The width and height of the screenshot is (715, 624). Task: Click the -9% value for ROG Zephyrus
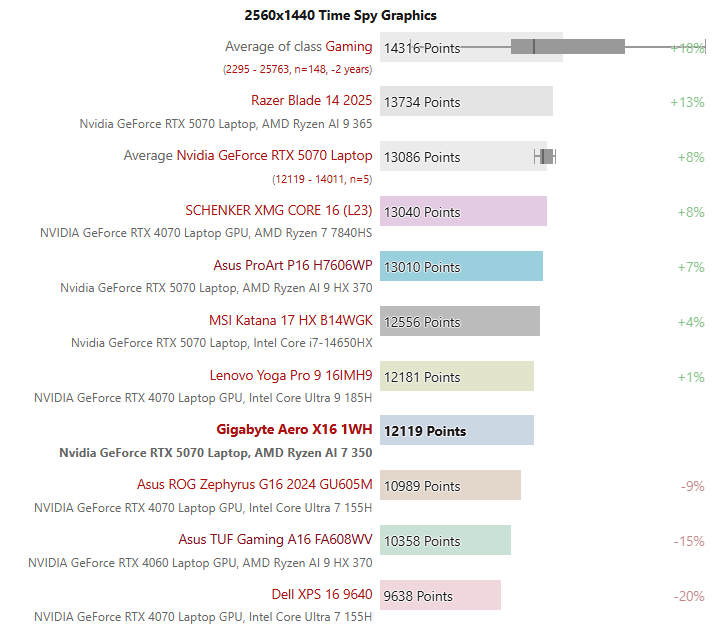click(x=693, y=486)
